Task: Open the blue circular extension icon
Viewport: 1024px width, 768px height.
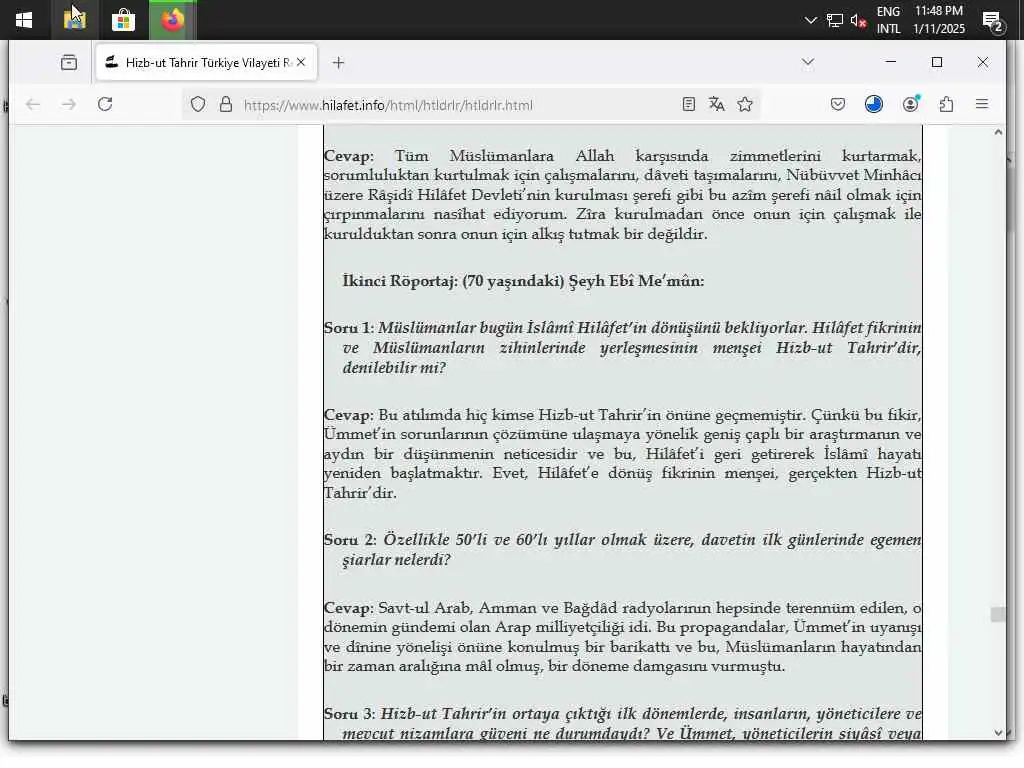Action: pos(874,104)
